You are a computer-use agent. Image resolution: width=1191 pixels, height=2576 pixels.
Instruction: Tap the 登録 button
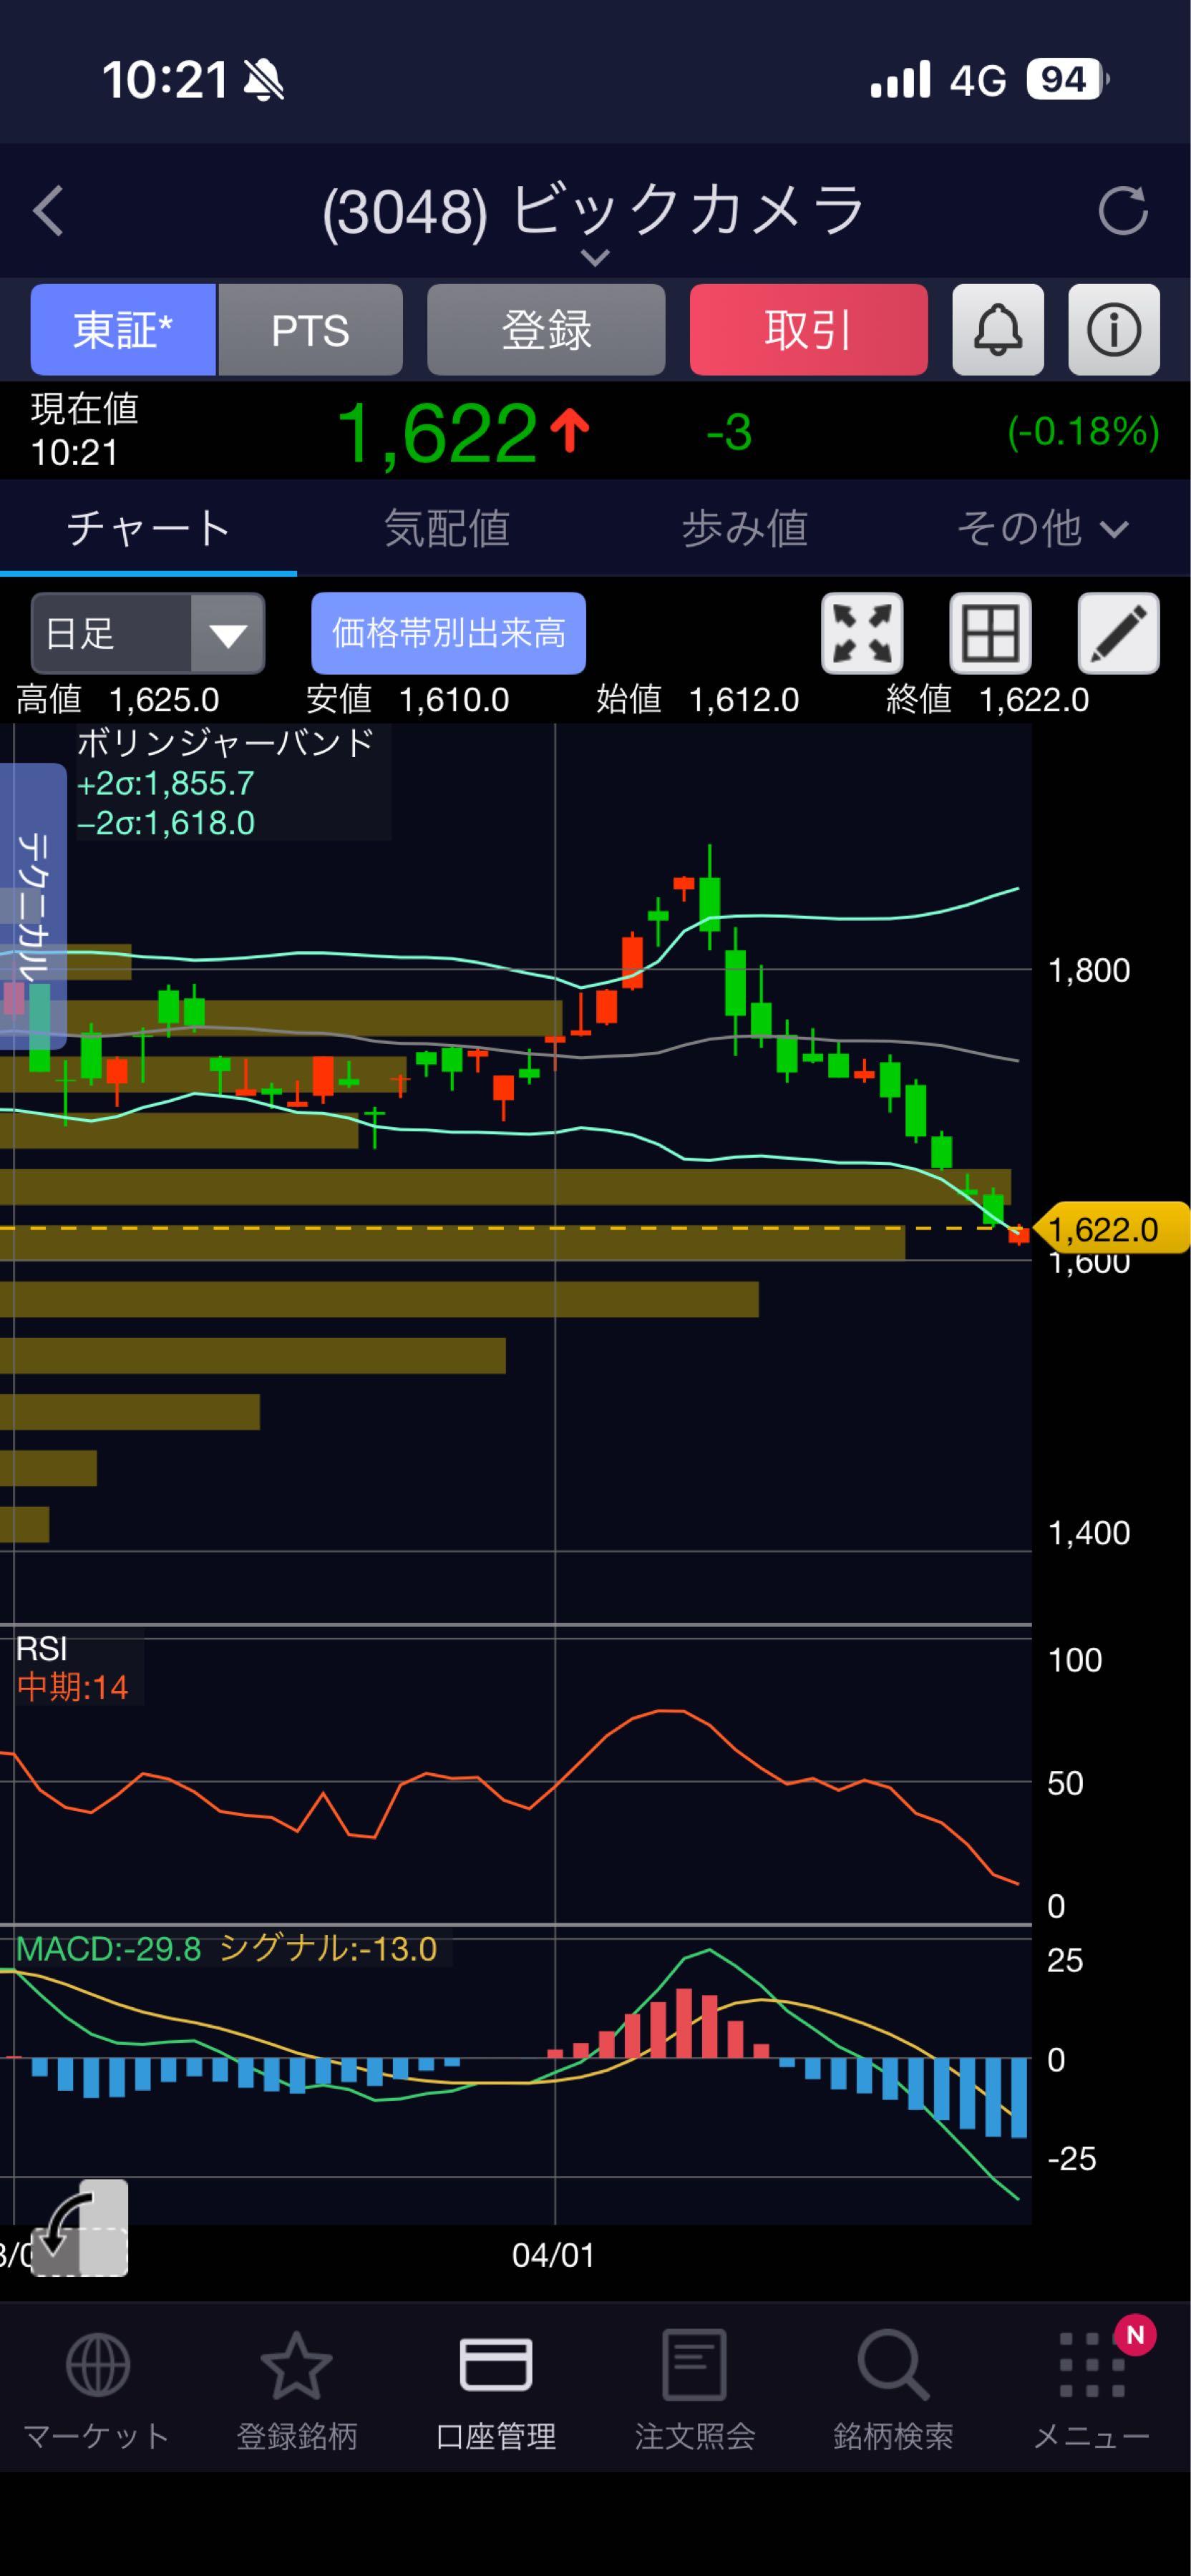[546, 330]
